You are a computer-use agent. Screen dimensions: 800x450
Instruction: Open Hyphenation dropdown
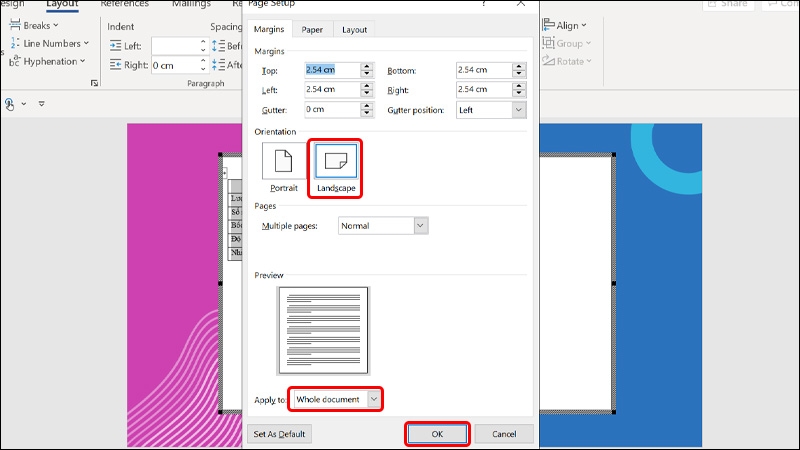pyautogui.click(x=47, y=61)
